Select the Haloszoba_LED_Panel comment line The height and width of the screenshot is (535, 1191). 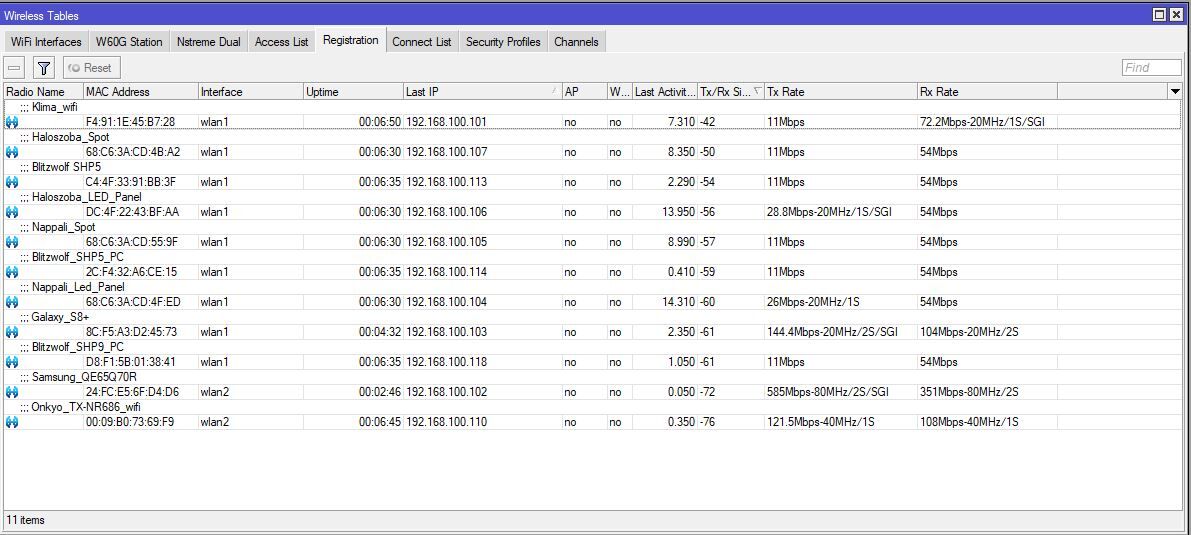click(x=81, y=198)
